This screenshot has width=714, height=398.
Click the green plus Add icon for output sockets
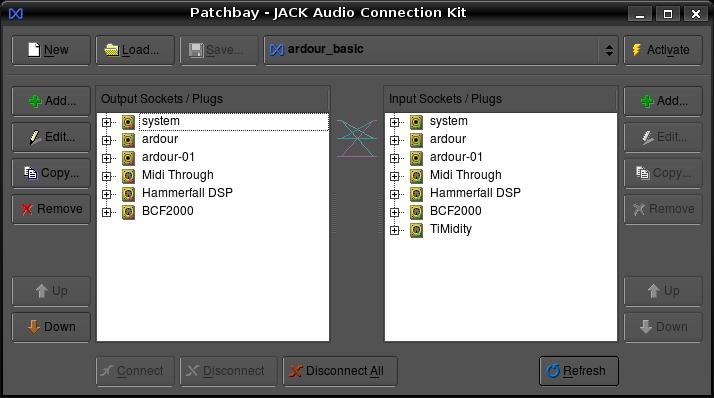click(x=35, y=101)
